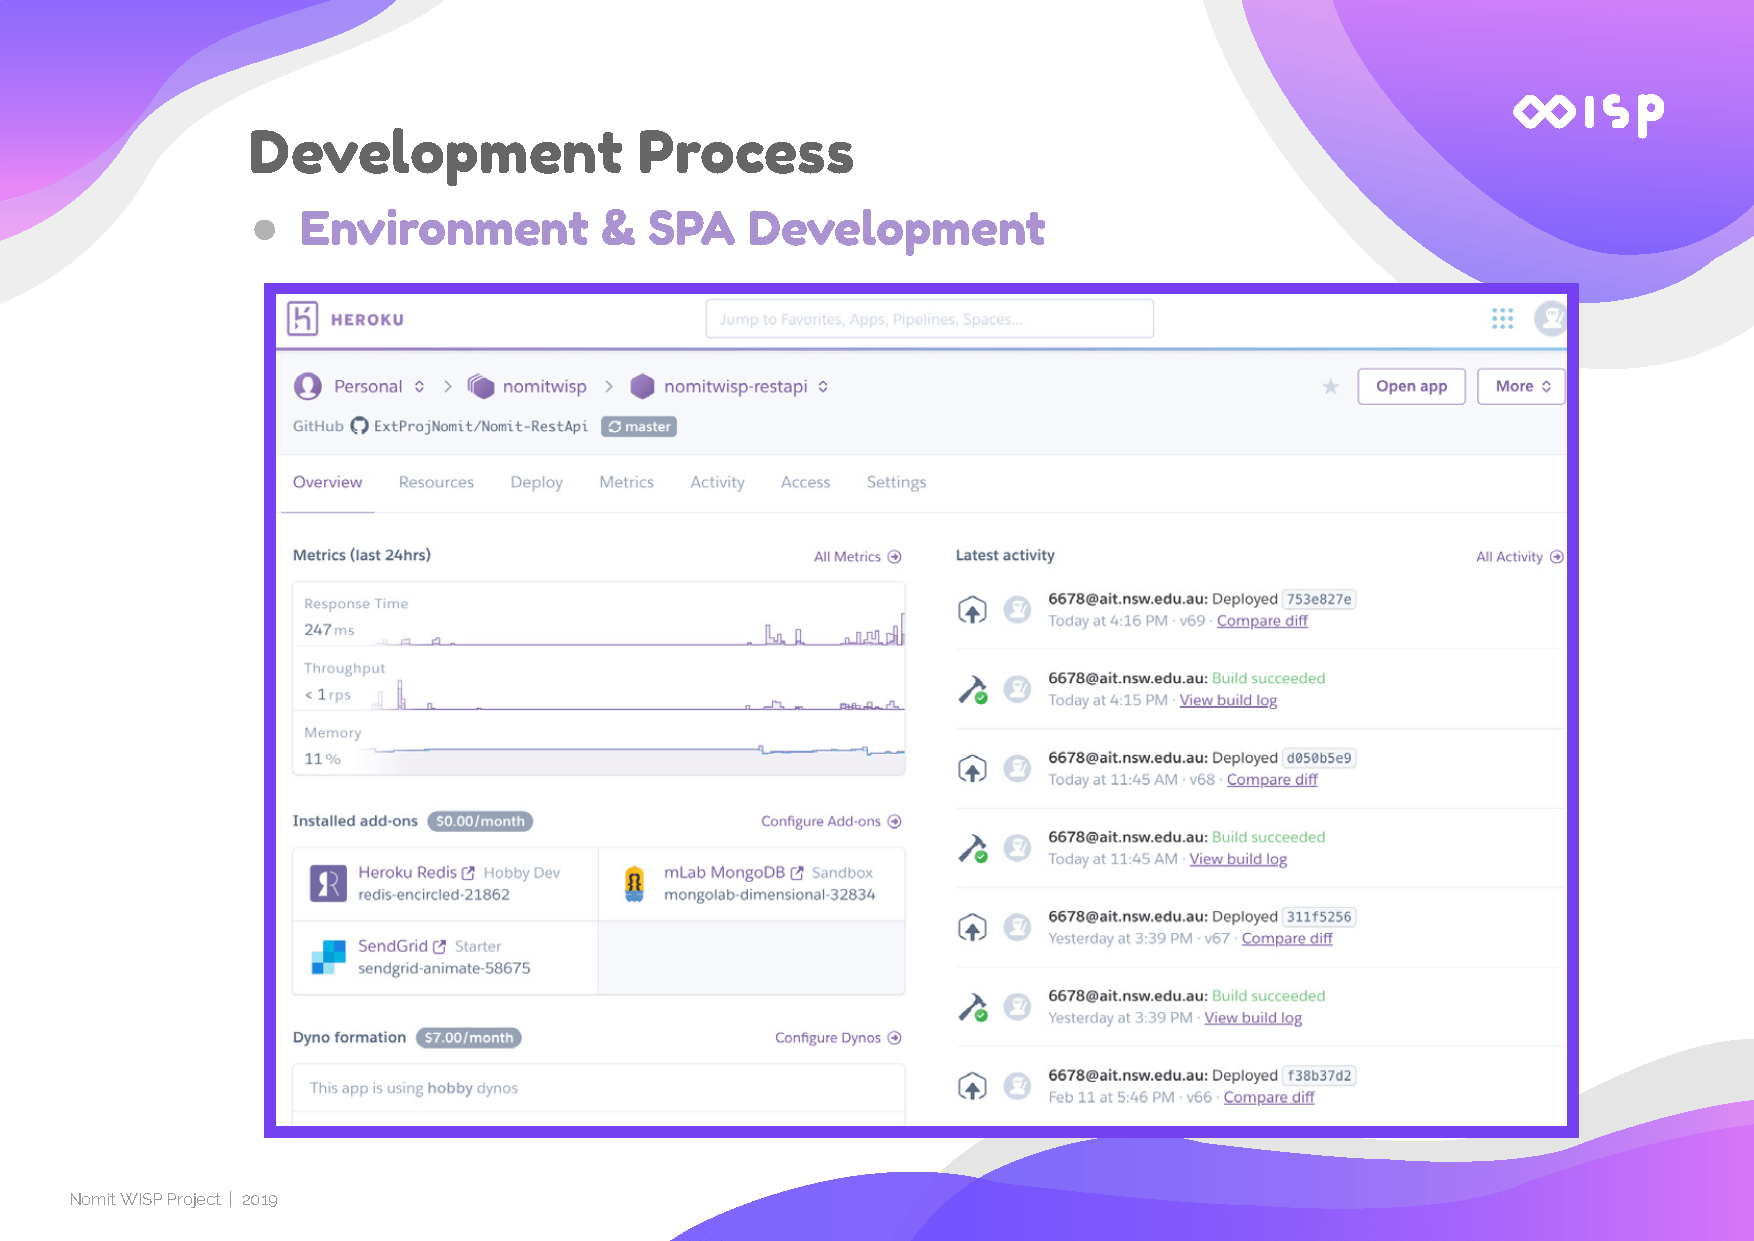1754x1241 pixels.
Task: Switch to the Settings tab
Action: click(896, 482)
